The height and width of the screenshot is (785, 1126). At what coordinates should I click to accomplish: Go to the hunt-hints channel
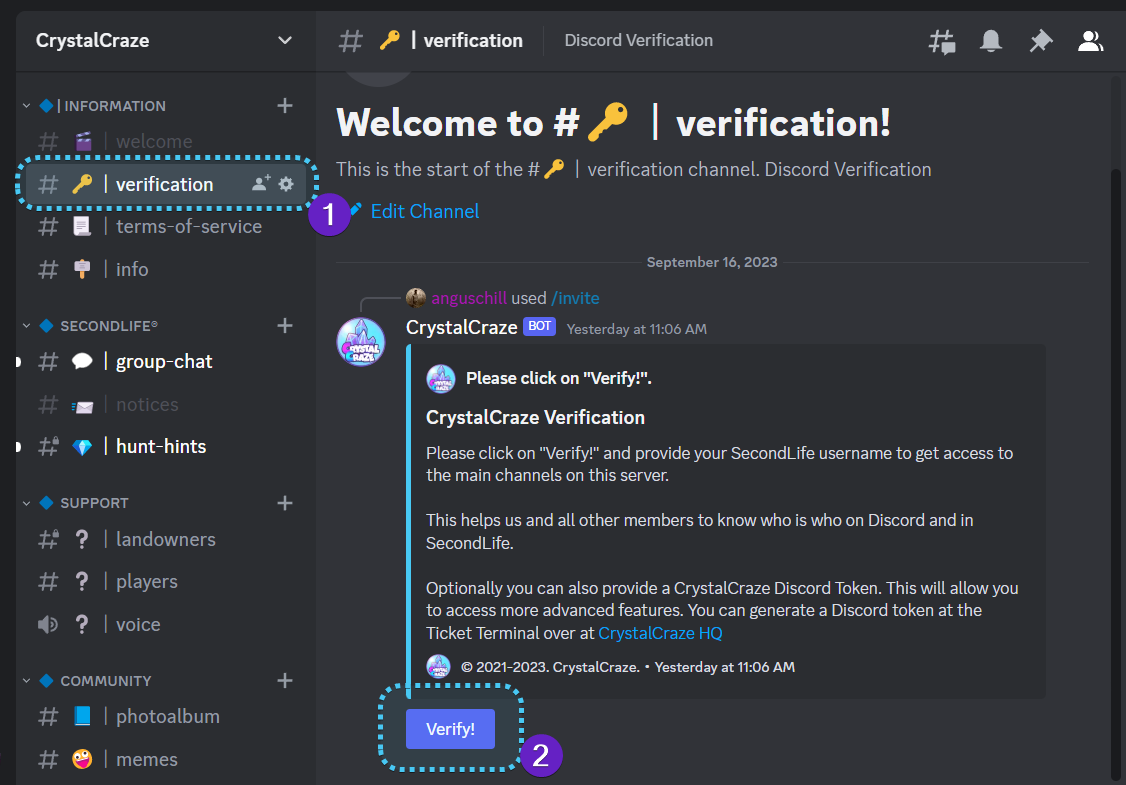[165, 447]
